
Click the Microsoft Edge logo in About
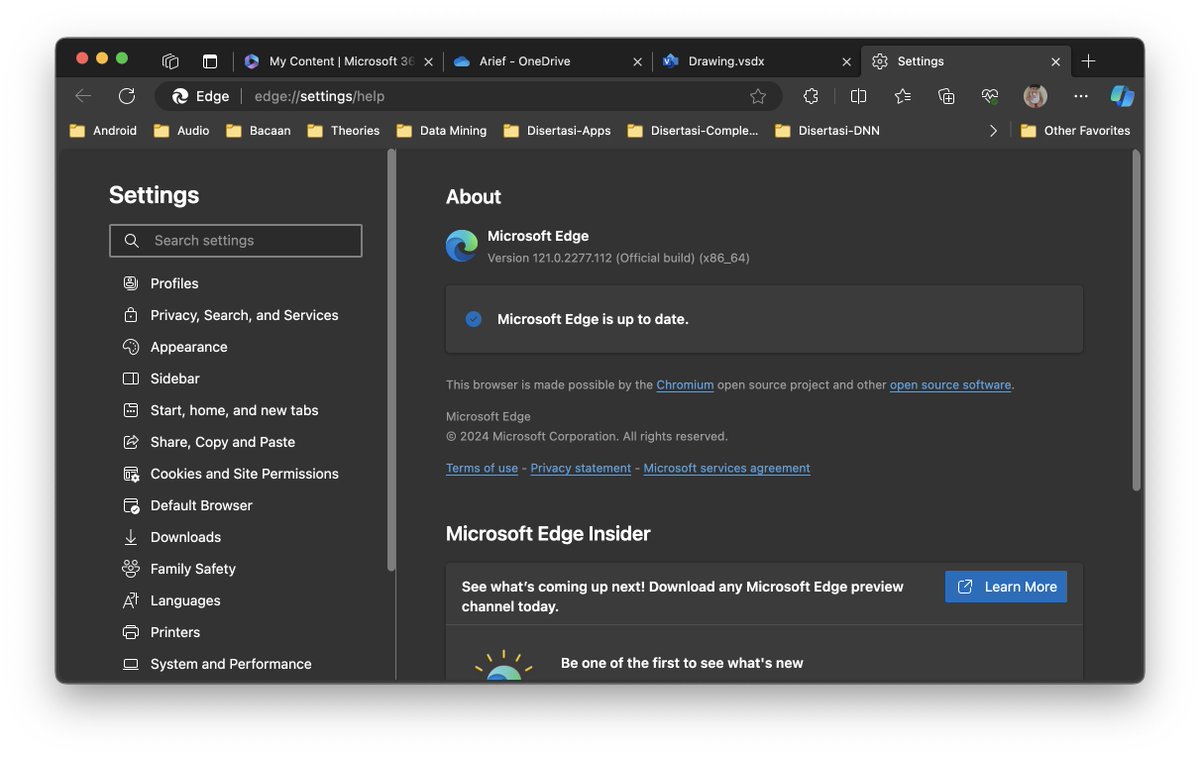(462, 246)
